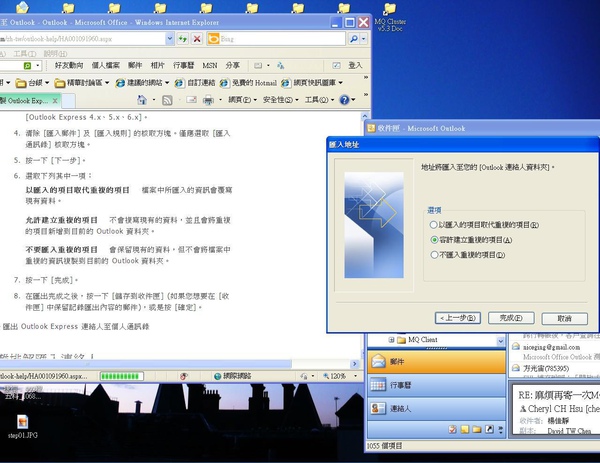
Task: Click the green page loading progress bar
Action: click(122, 376)
